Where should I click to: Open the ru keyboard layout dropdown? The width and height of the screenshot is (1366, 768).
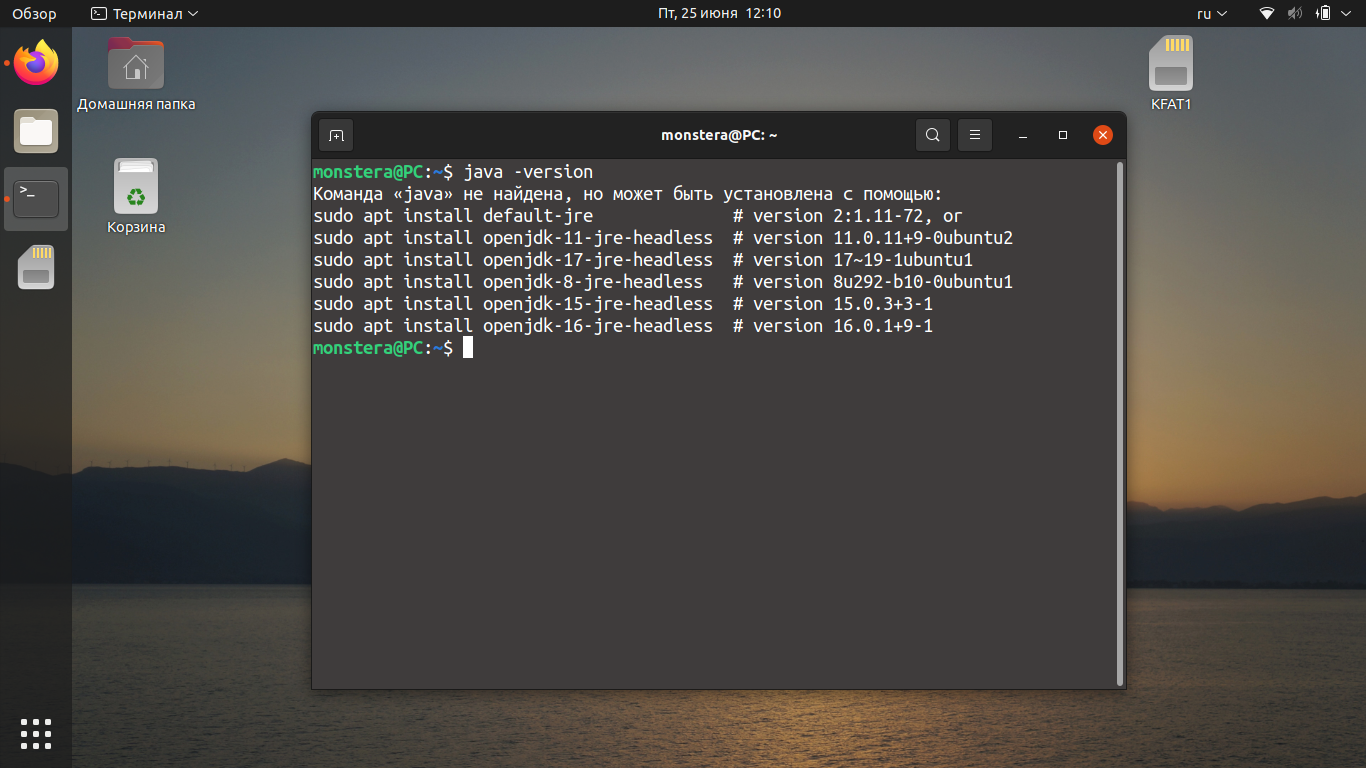pyautogui.click(x=1212, y=13)
